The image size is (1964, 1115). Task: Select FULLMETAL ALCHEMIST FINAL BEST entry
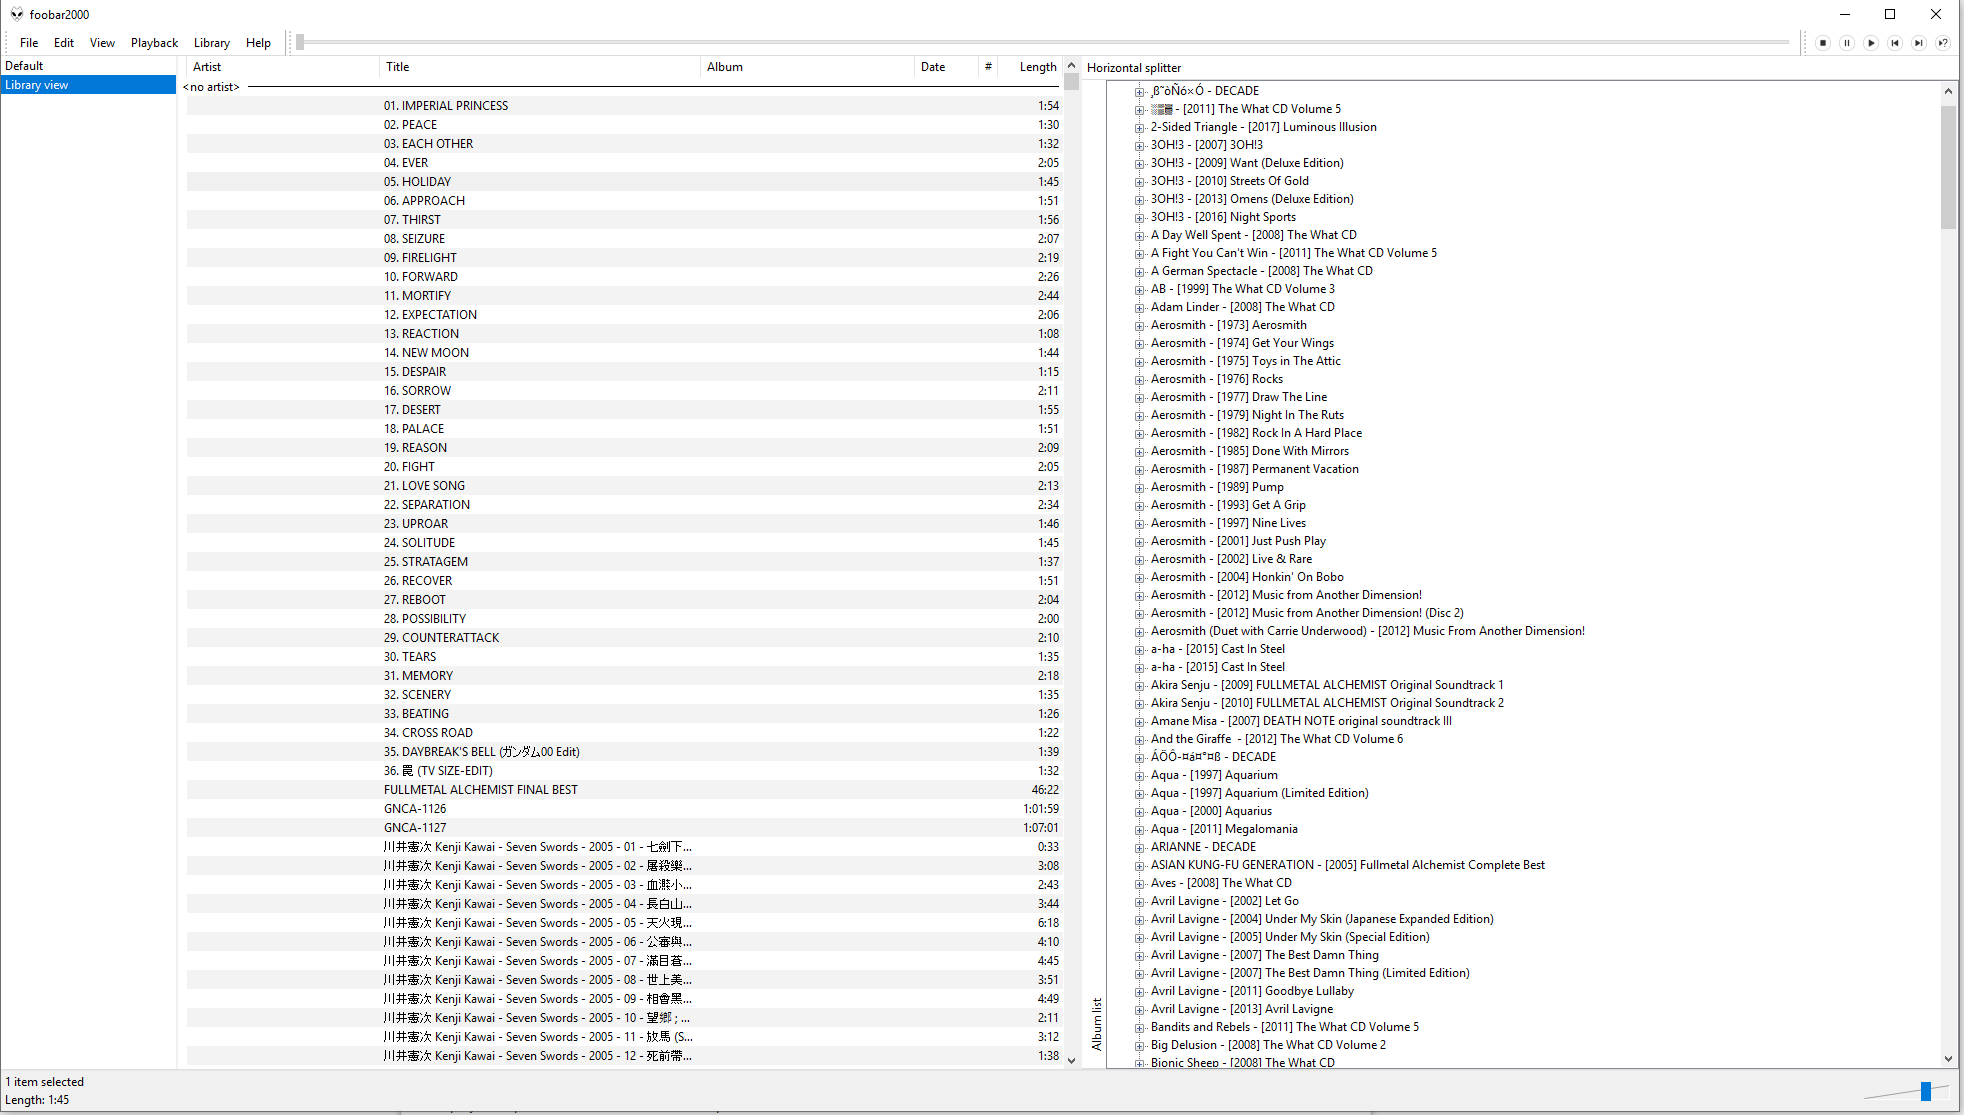[x=624, y=790]
